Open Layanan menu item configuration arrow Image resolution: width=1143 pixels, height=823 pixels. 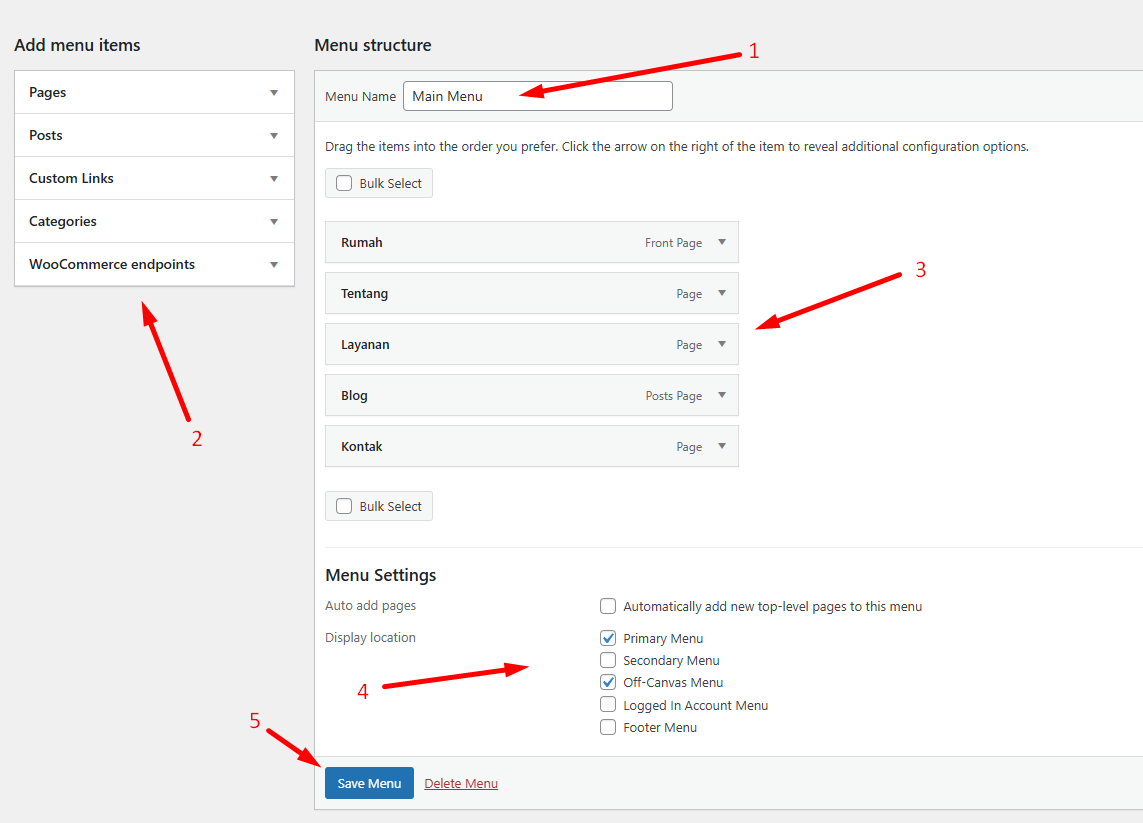click(x=722, y=345)
